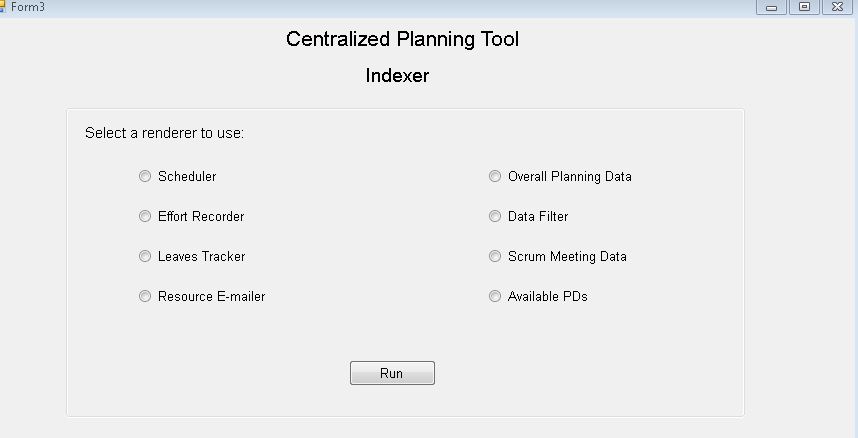Restore down the Form3 window

803,7
